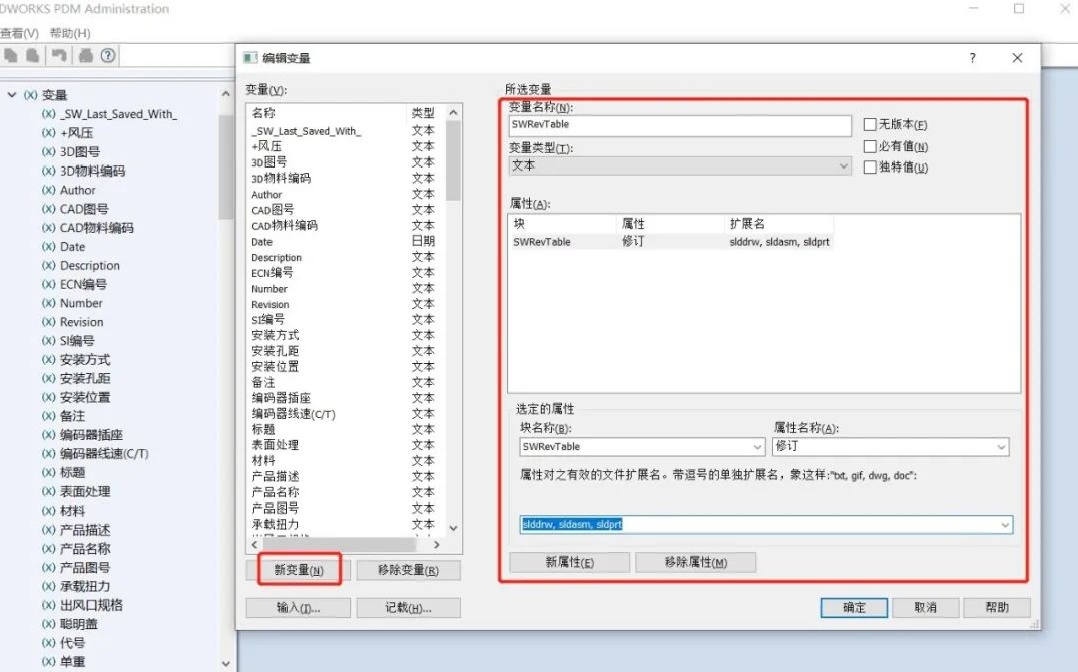Enable the 无版本 checkbox

870,124
